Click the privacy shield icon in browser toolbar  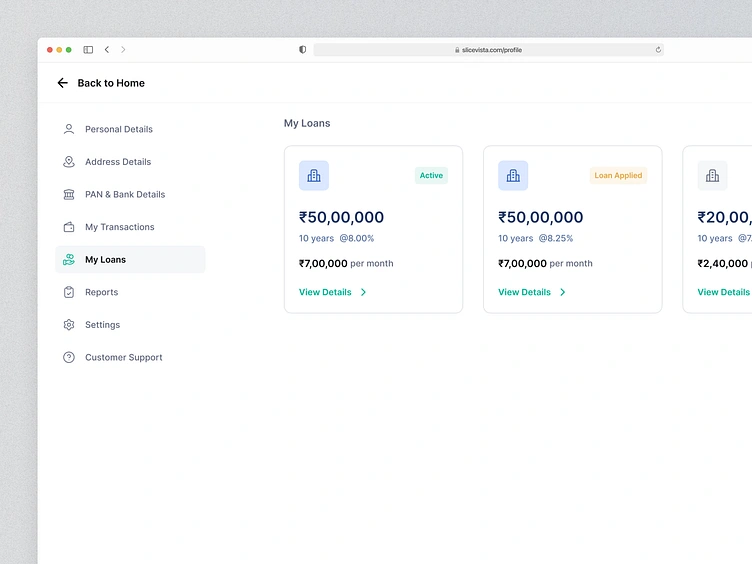303,49
